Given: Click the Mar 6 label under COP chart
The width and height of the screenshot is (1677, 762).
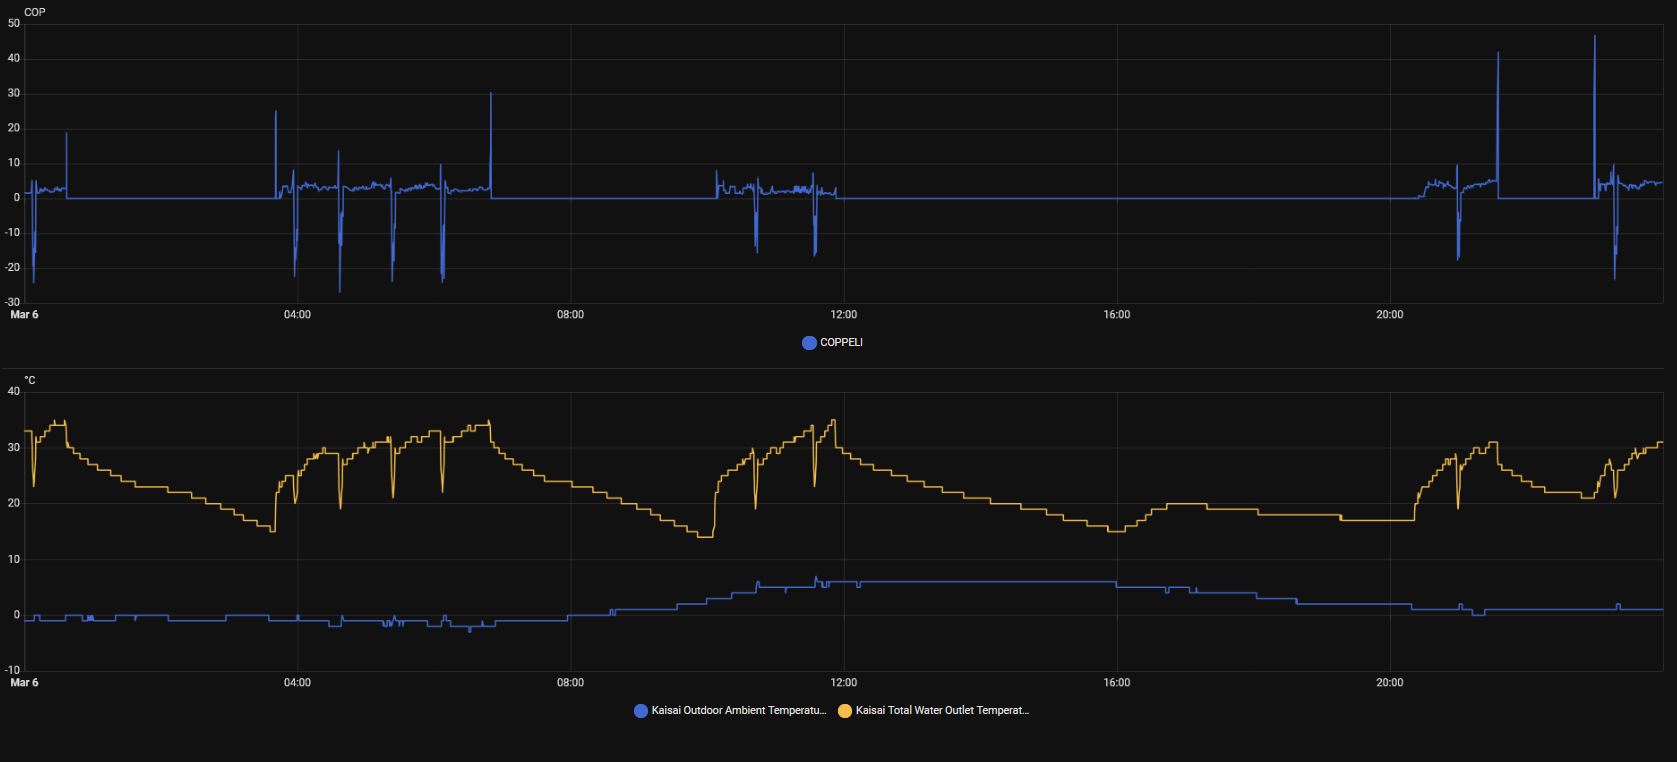Looking at the screenshot, I should (24, 315).
